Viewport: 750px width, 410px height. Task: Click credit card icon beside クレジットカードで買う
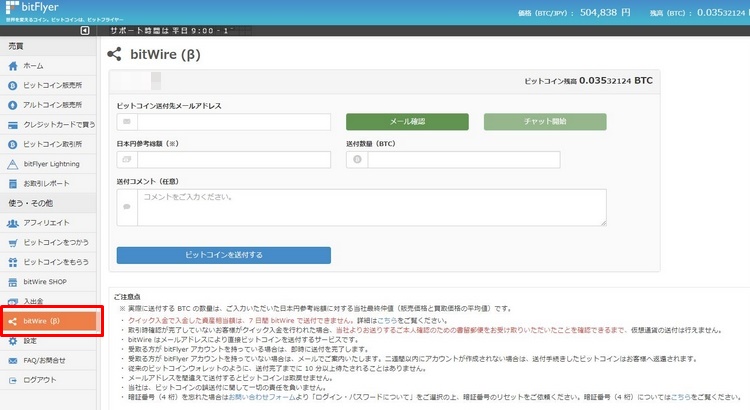click(13, 125)
